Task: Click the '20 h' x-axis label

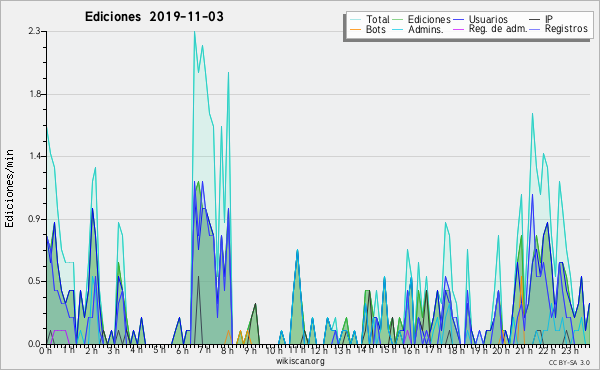Action: (x=501, y=351)
